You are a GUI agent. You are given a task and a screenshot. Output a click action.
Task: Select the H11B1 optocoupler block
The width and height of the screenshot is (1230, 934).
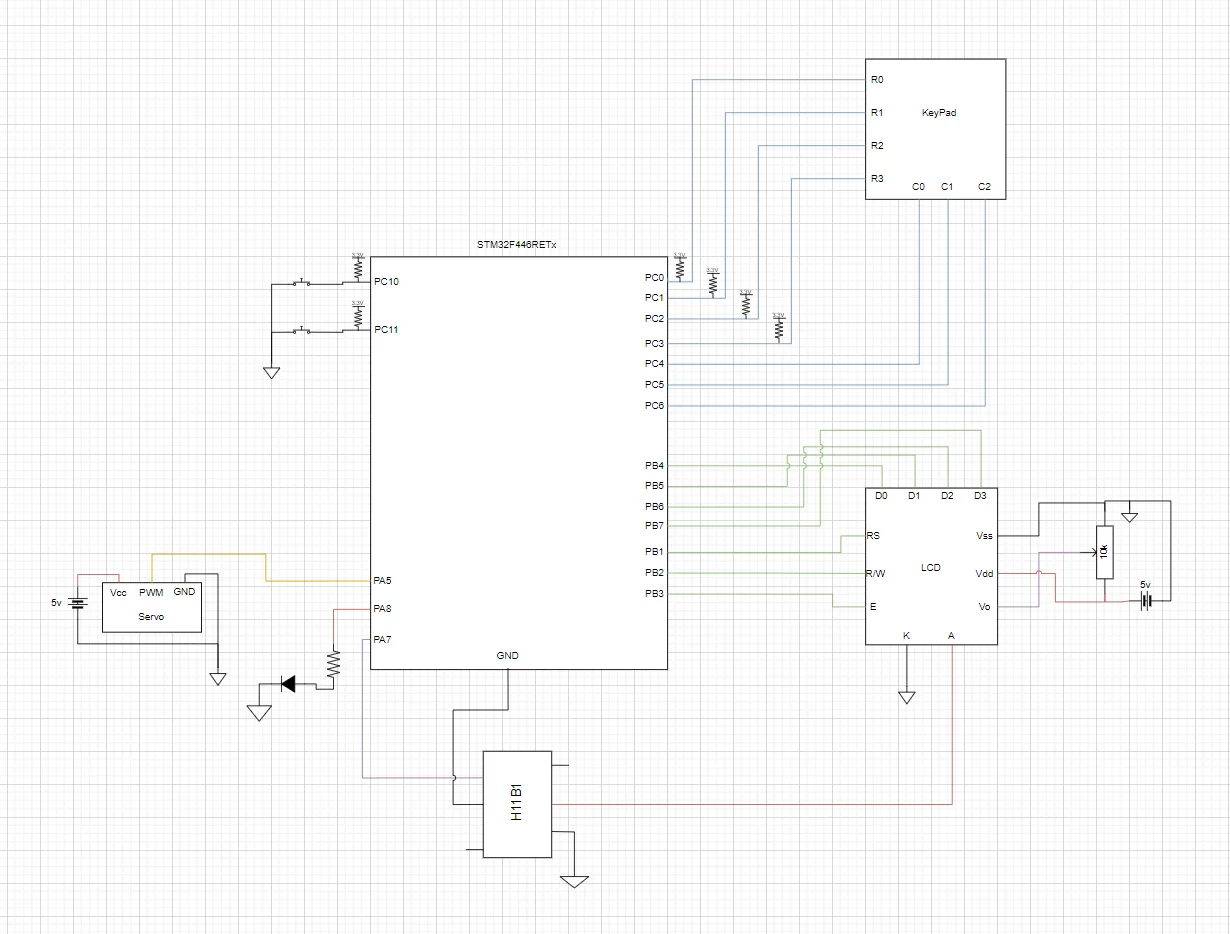click(x=517, y=804)
